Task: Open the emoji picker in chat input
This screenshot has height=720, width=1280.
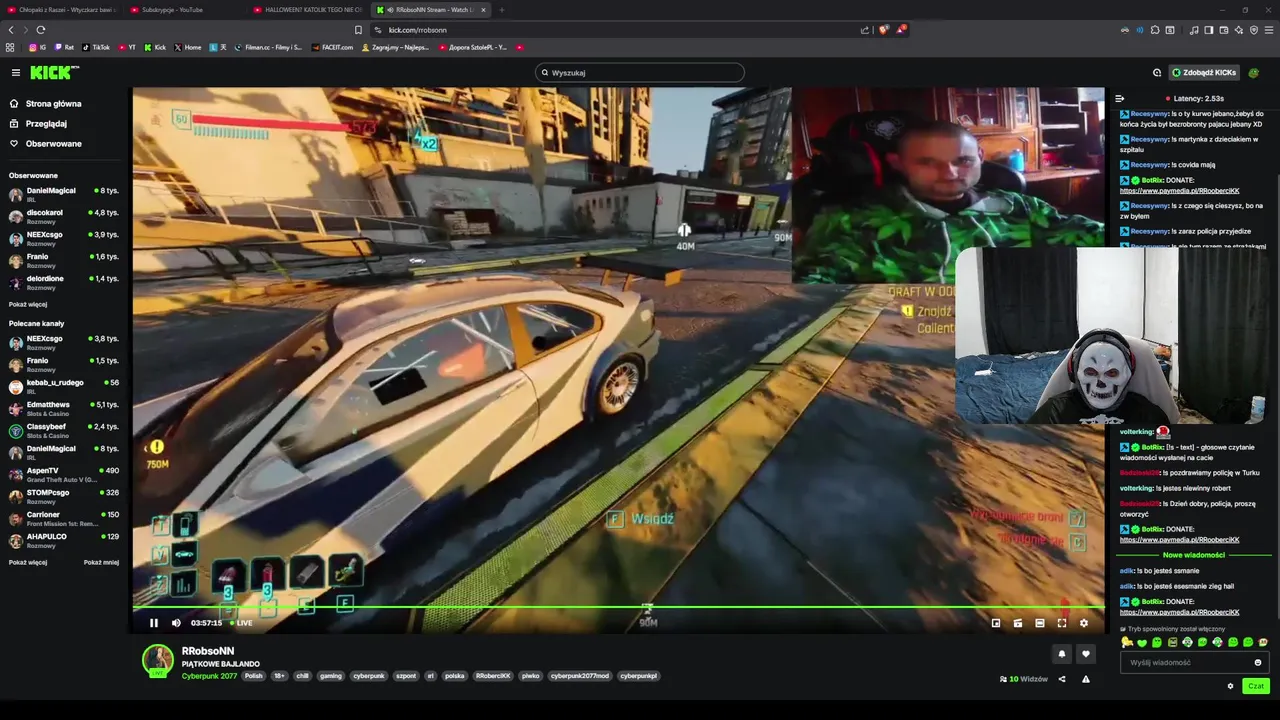Action: (1258, 662)
